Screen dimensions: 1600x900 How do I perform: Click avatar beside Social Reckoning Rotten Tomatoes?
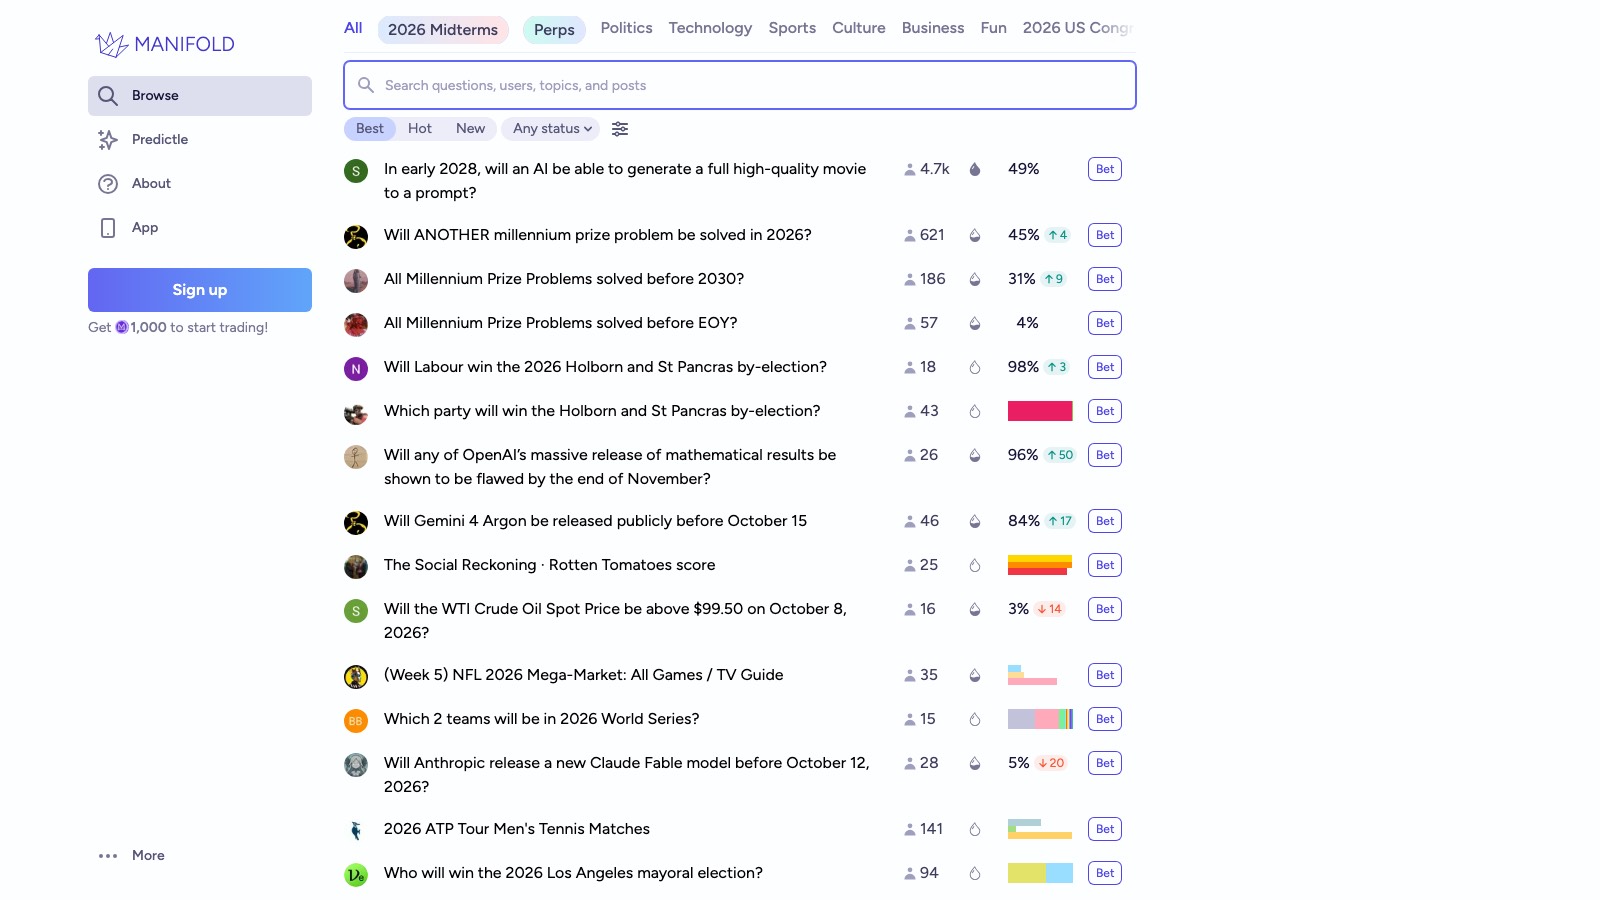pyautogui.click(x=356, y=567)
